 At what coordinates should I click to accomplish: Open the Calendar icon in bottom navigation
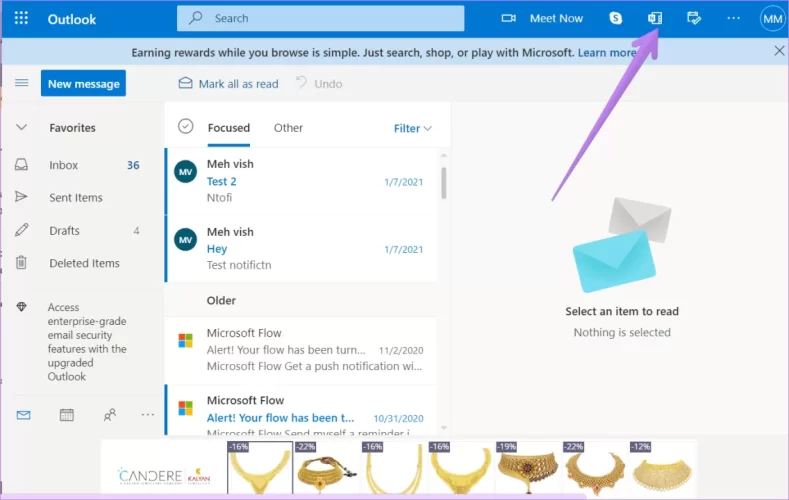point(66,414)
